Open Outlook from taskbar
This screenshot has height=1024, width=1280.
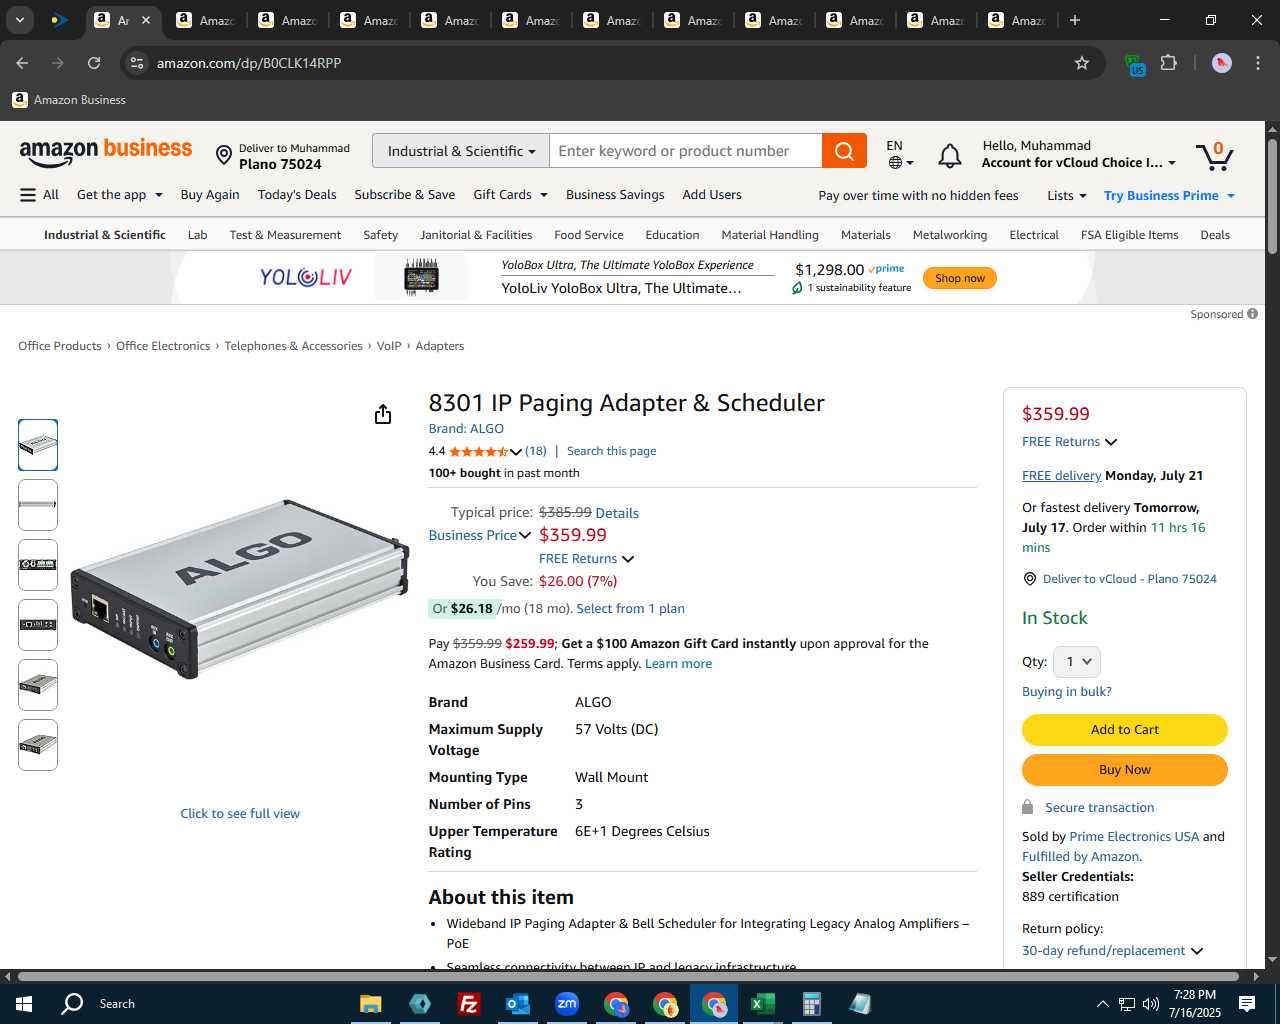point(517,1004)
